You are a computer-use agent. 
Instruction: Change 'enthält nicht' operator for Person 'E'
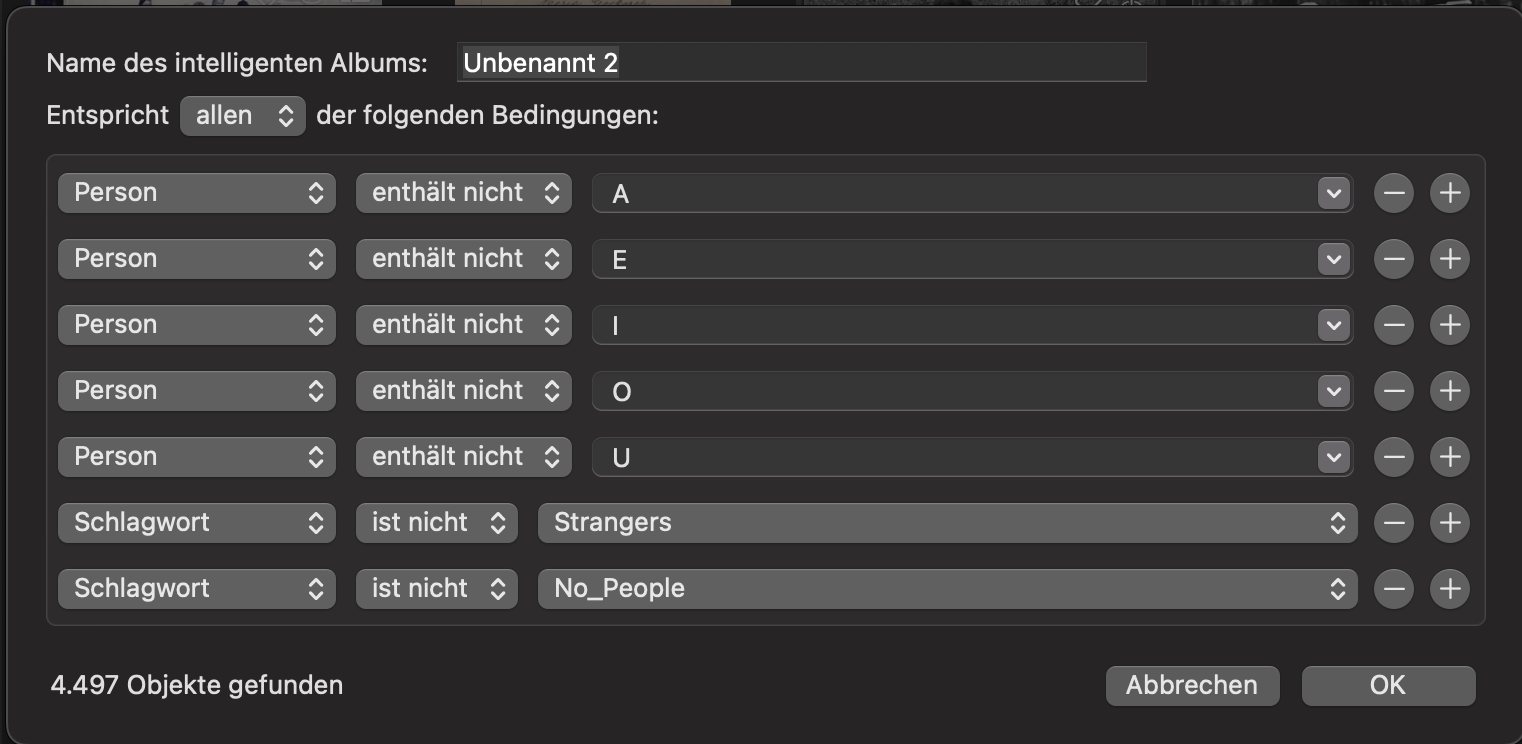(464, 259)
